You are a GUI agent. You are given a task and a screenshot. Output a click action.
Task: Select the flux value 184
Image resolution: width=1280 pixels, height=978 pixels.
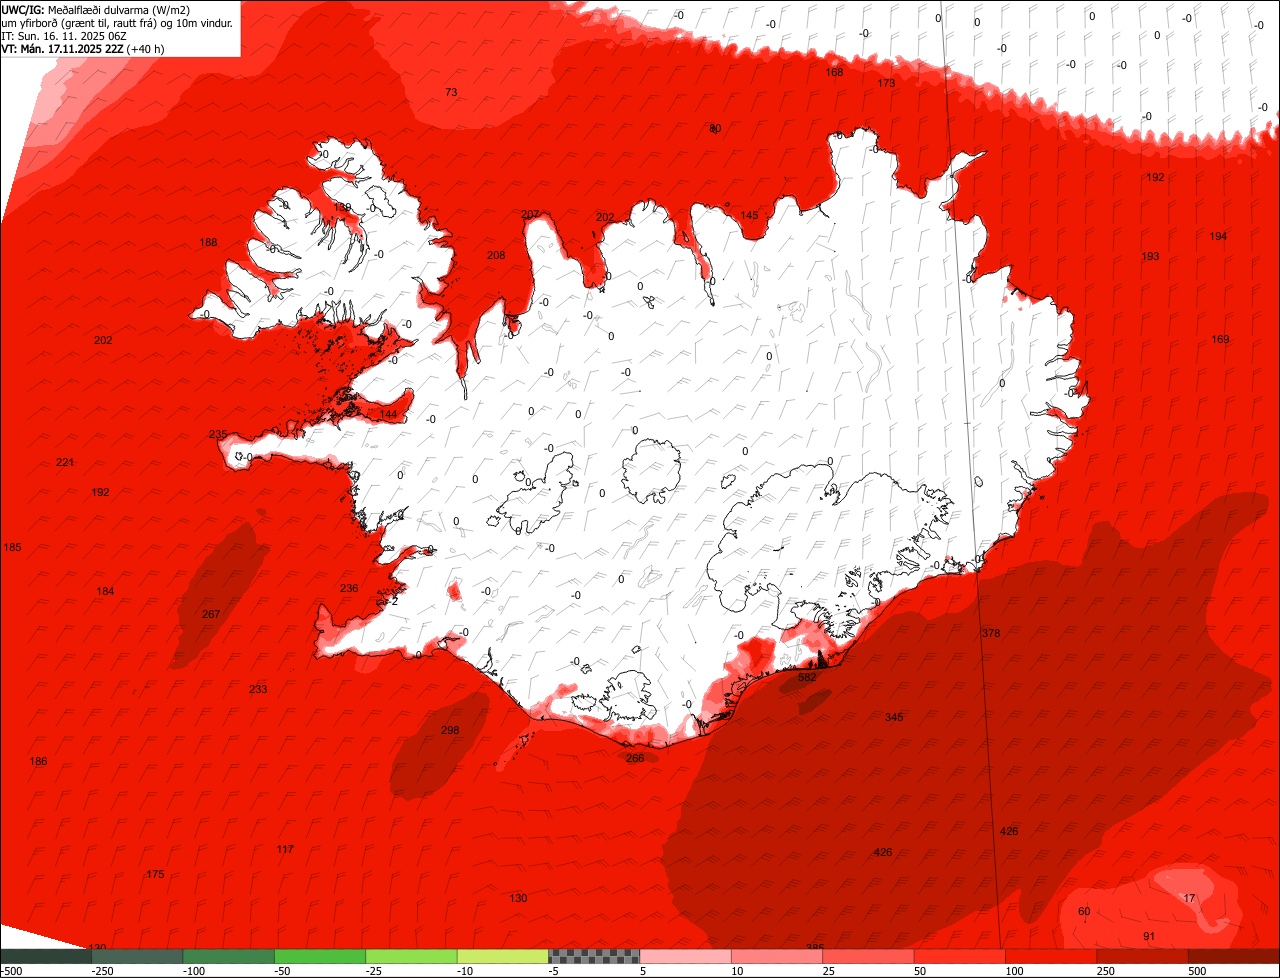click(x=105, y=591)
